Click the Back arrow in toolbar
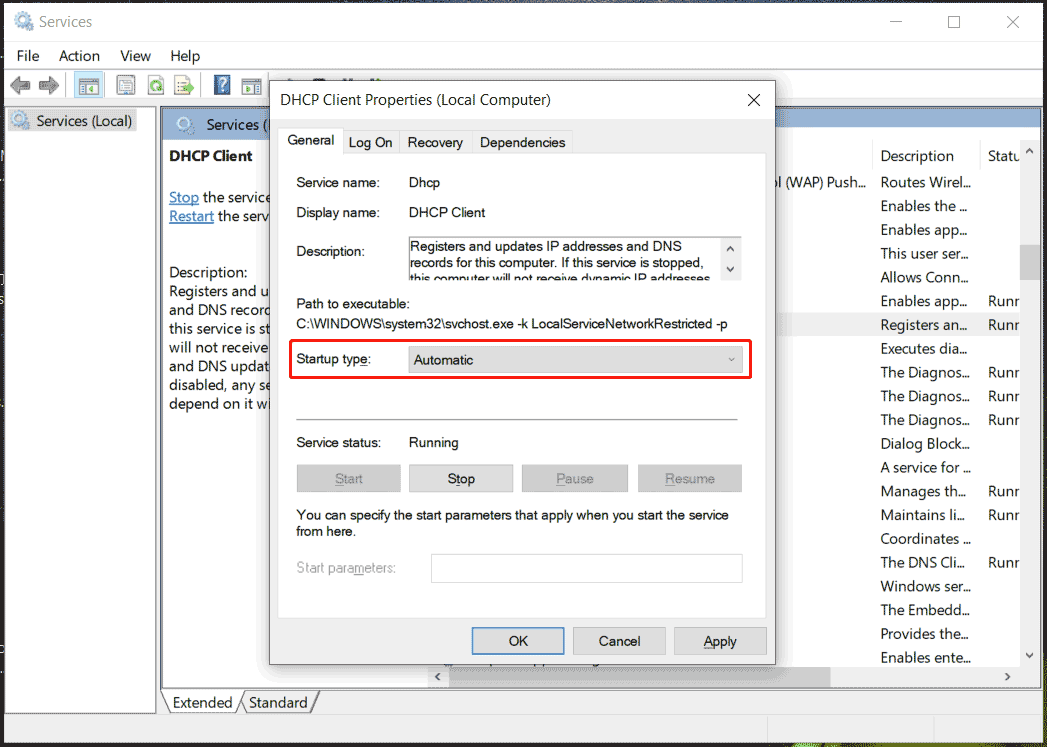The width and height of the screenshot is (1047, 747). coord(20,86)
